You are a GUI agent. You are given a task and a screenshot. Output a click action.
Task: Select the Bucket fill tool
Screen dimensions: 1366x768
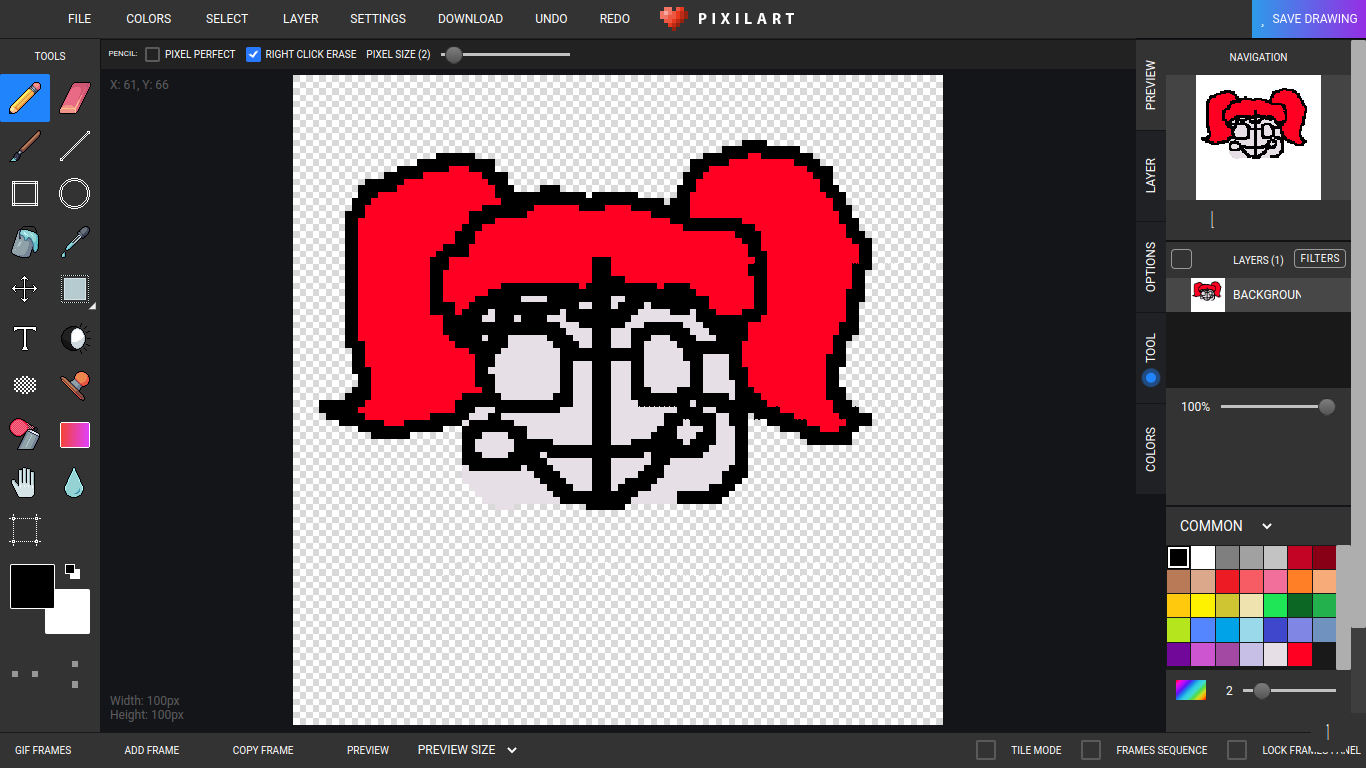point(24,242)
